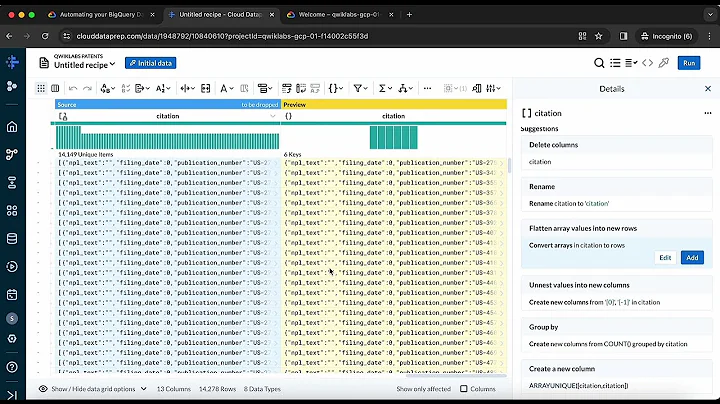Click the data grid vertical scrollbar
Image resolution: width=720 pixels, height=404 pixels.
(509, 165)
